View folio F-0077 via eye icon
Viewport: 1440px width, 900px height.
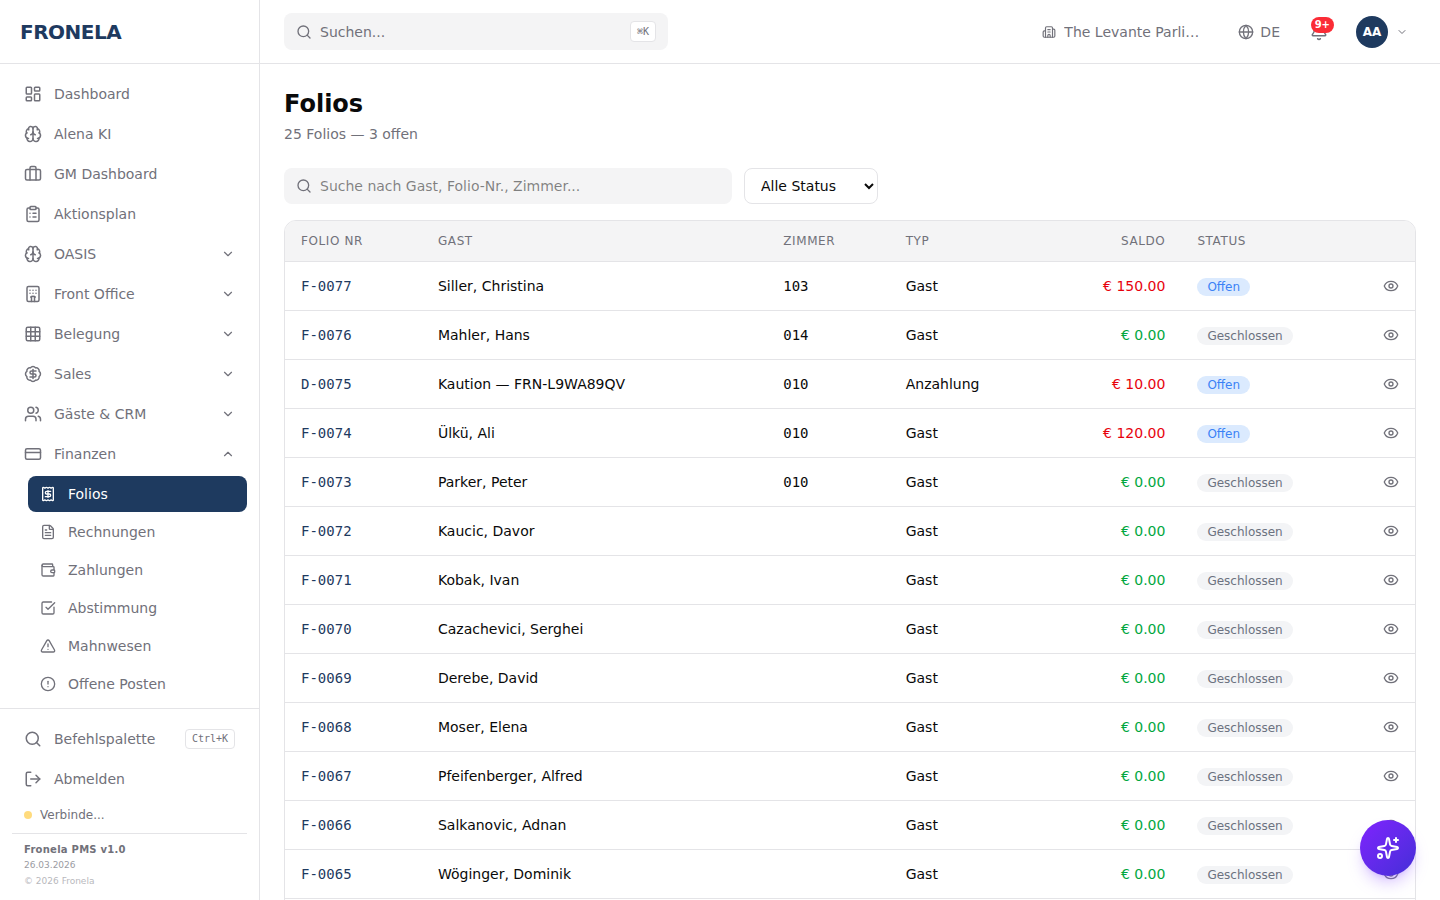tap(1390, 286)
